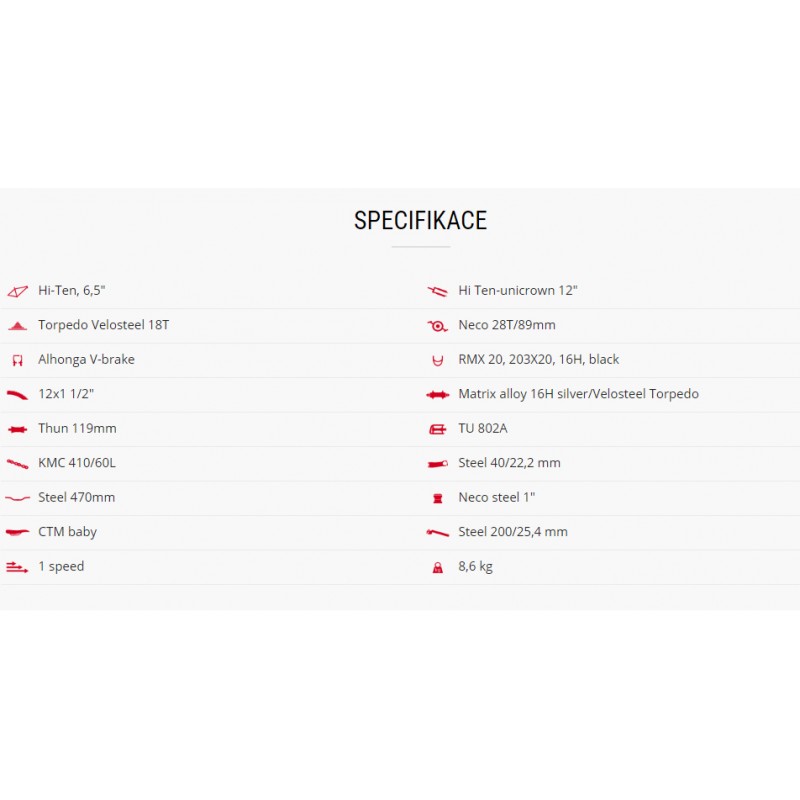Click the fork icon beside Hi Ten-unicrown 12"
The width and height of the screenshot is (800, 800).
tap(437, 291)
